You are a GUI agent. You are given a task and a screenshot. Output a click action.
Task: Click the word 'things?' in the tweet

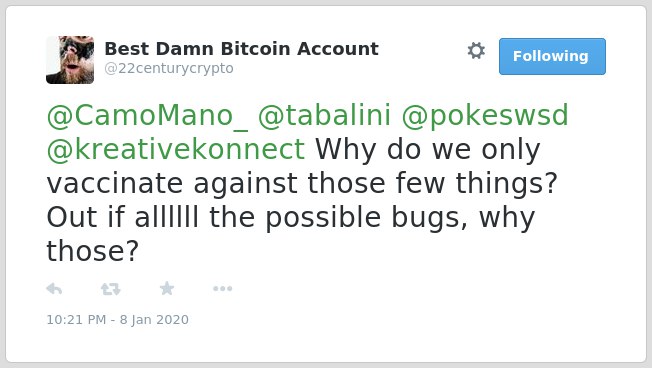(506, 184)
